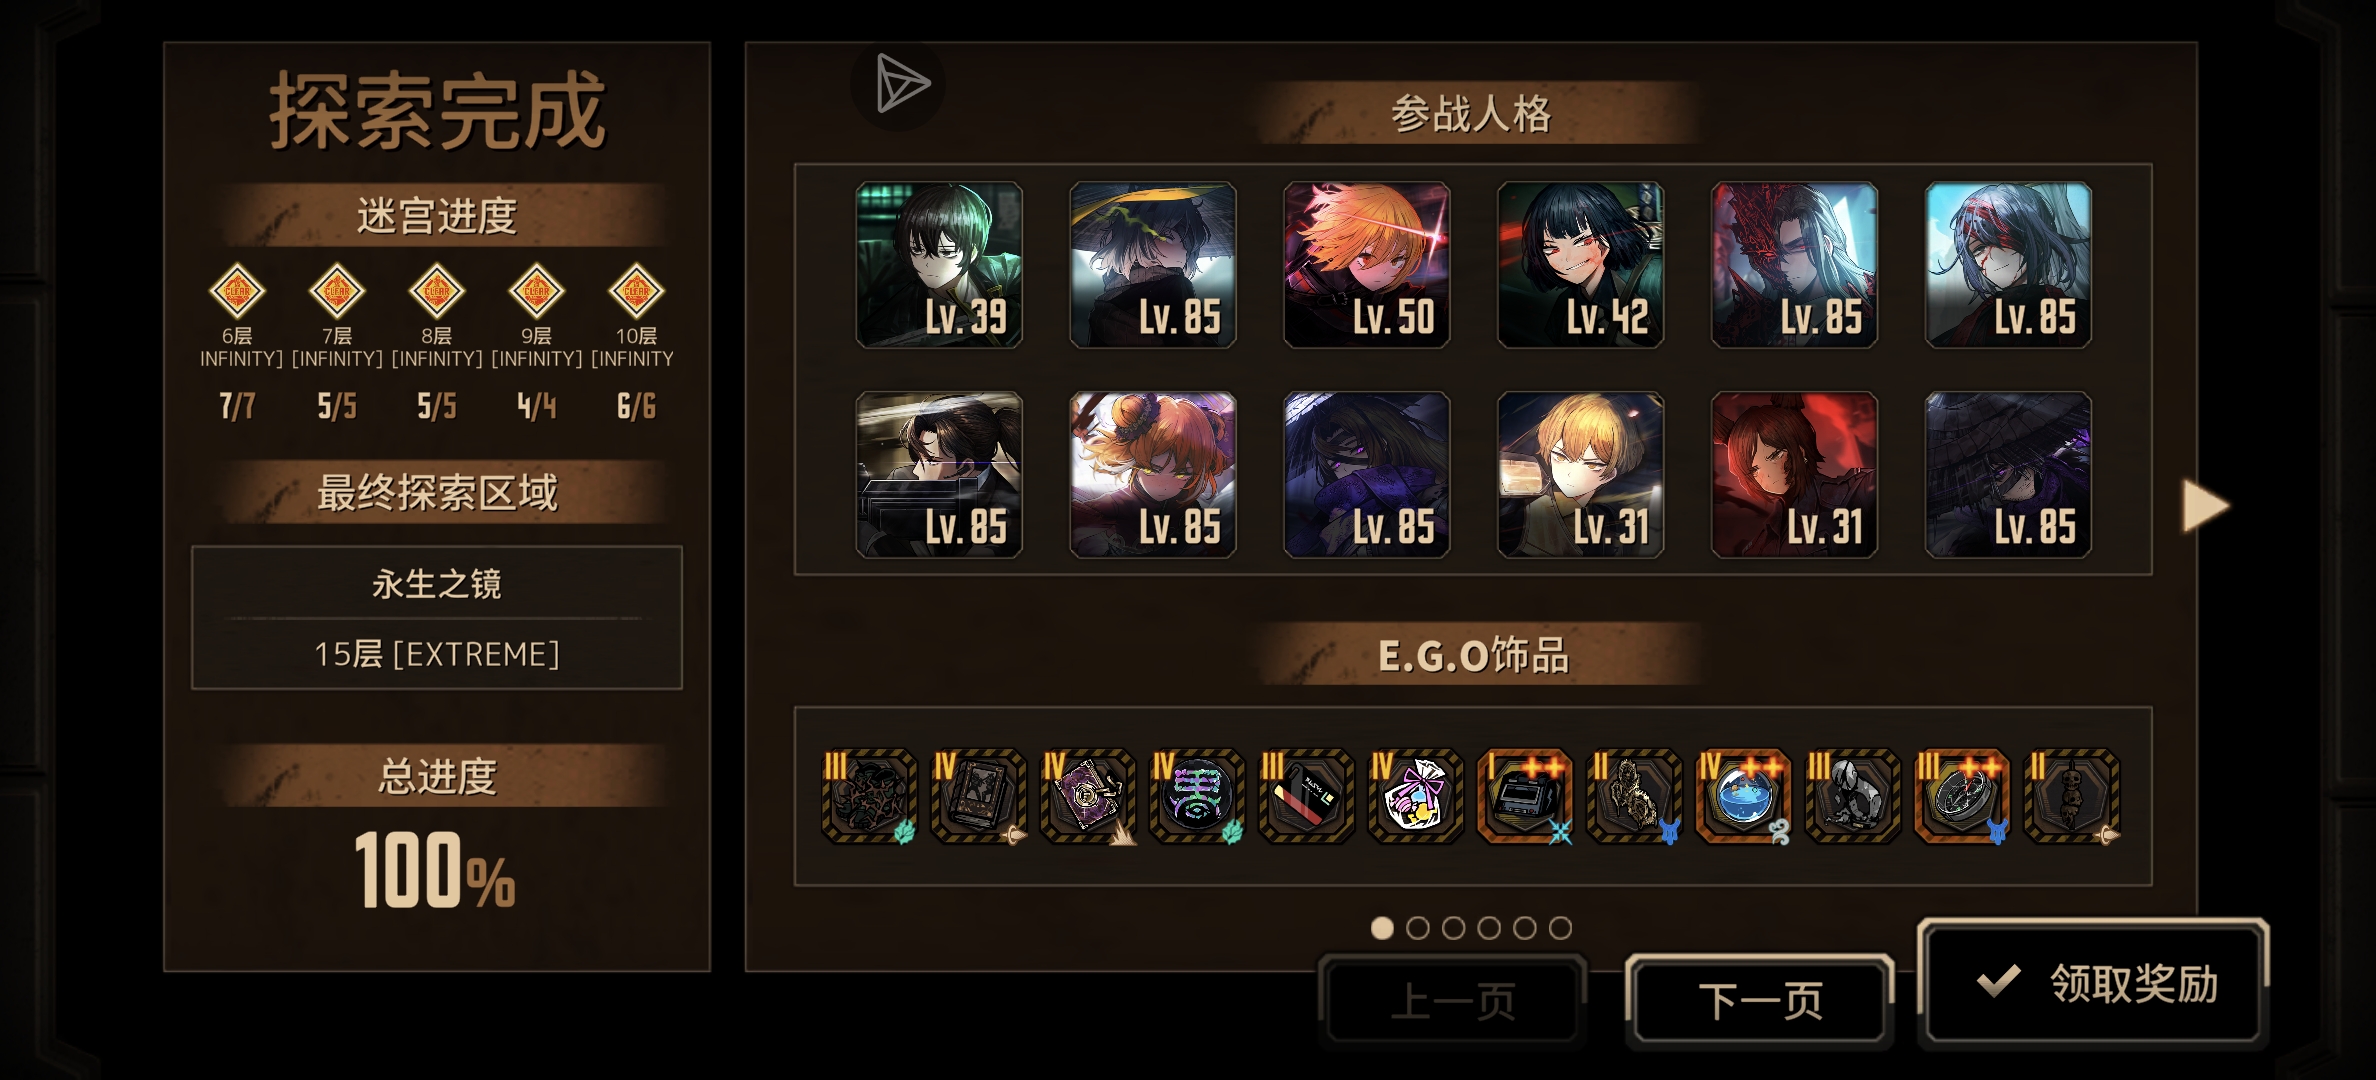Open 10层 INFINITY floor clear marker
2376x1080 pixels.
tap(636, 291)
